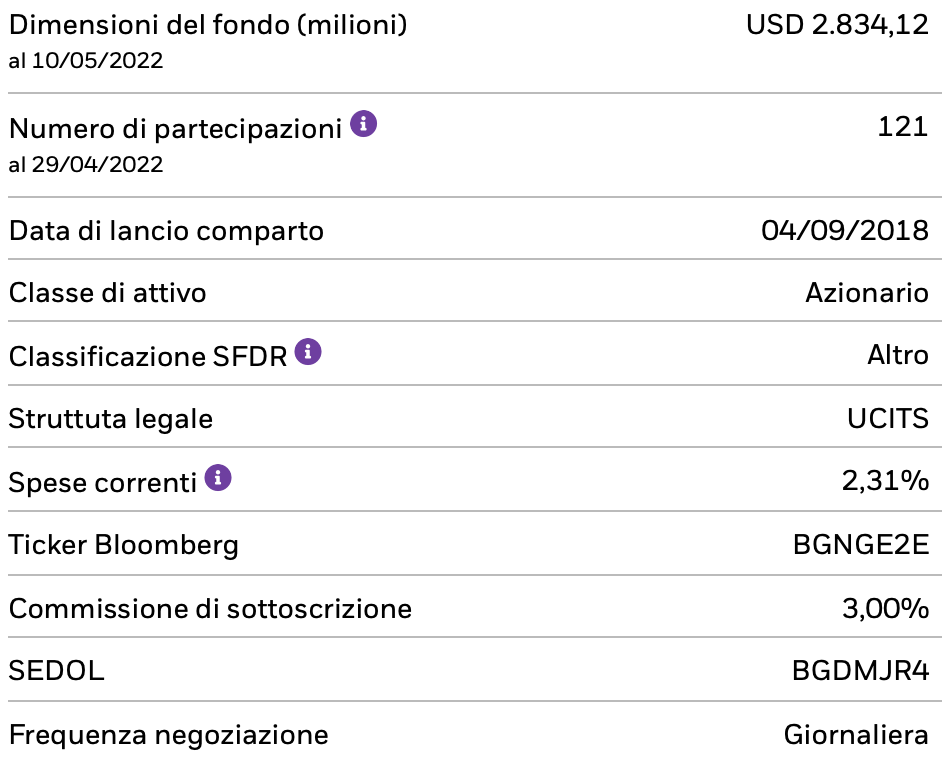Select the Altro SFDR value

(x=897, y=355)
